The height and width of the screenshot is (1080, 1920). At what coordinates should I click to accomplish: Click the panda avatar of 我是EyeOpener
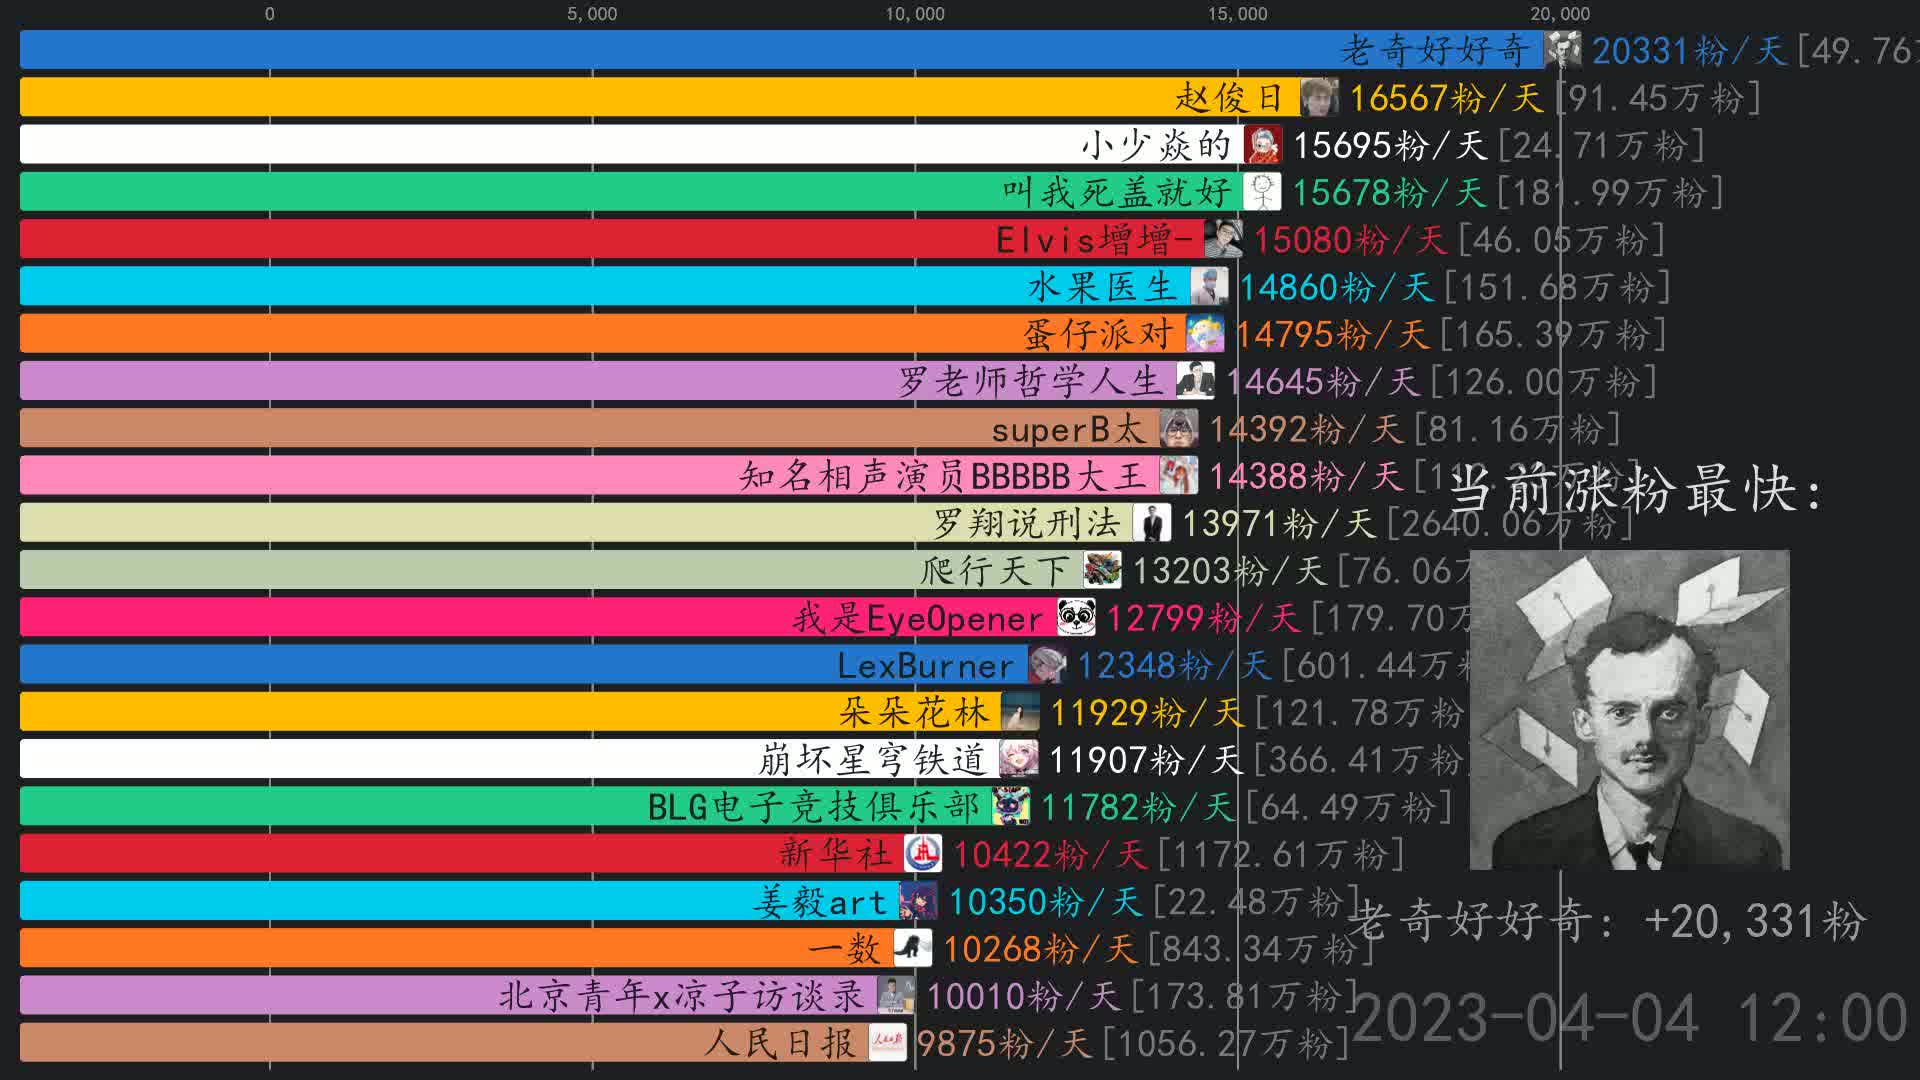tap(1077, 618)
